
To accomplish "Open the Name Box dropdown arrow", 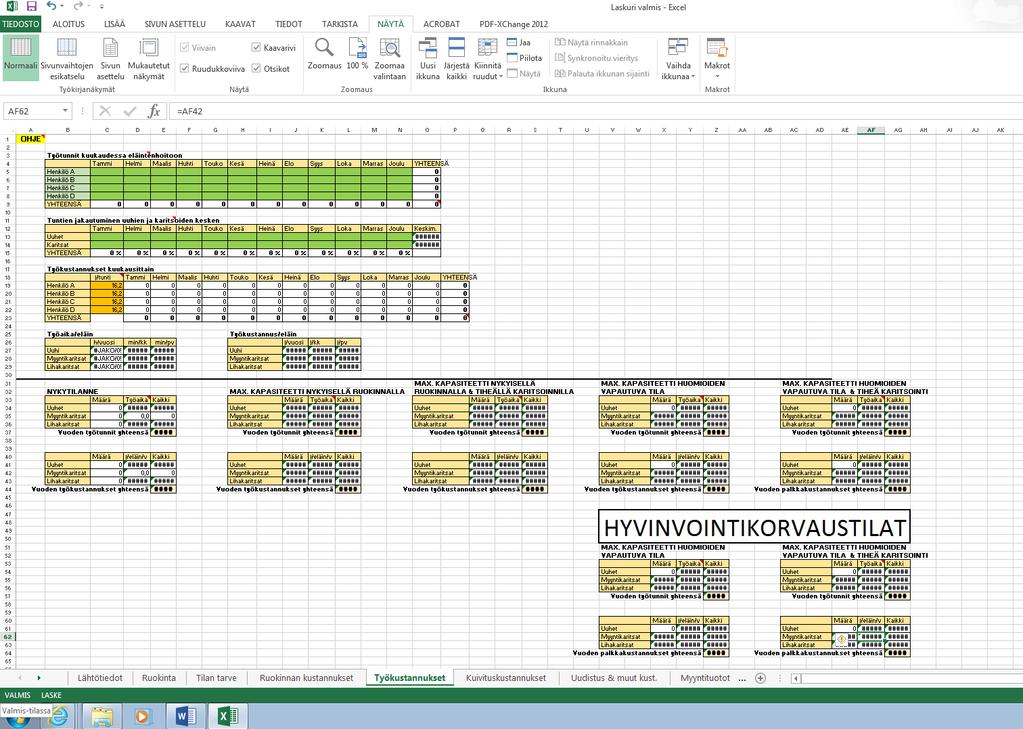I will click(x=65, y=111).
